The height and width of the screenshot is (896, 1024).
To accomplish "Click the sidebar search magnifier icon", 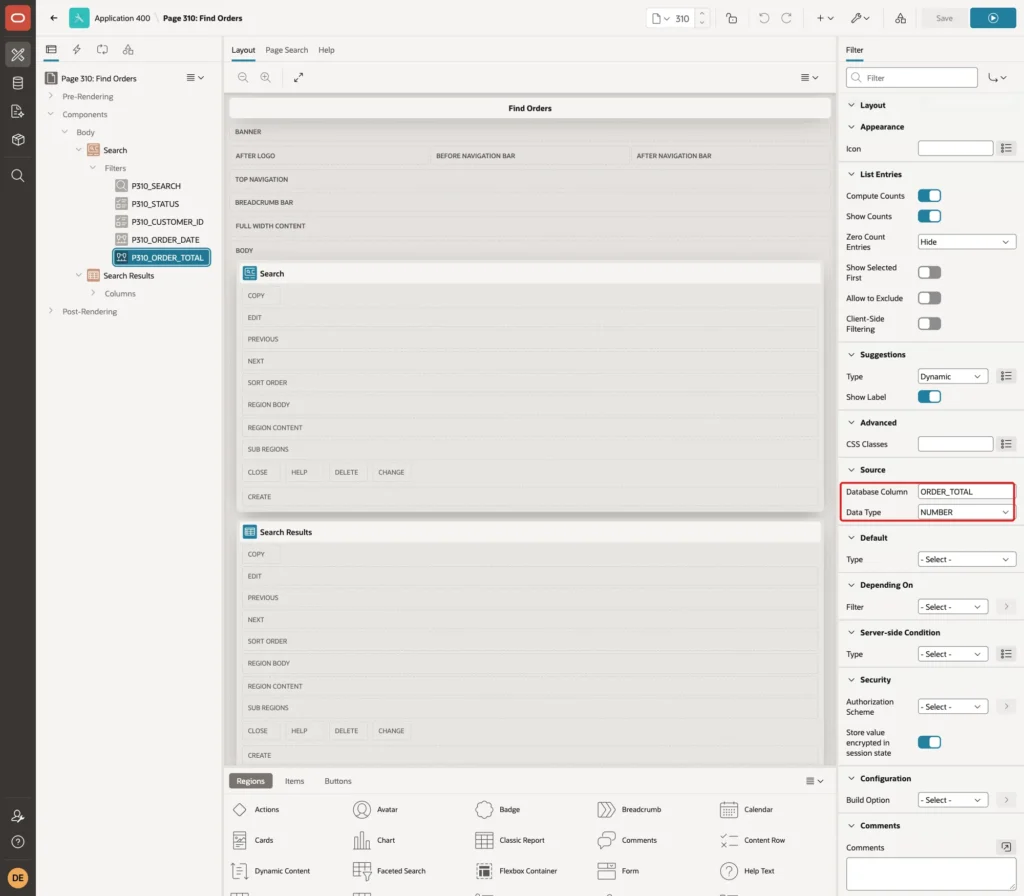I will pos(18,176).
